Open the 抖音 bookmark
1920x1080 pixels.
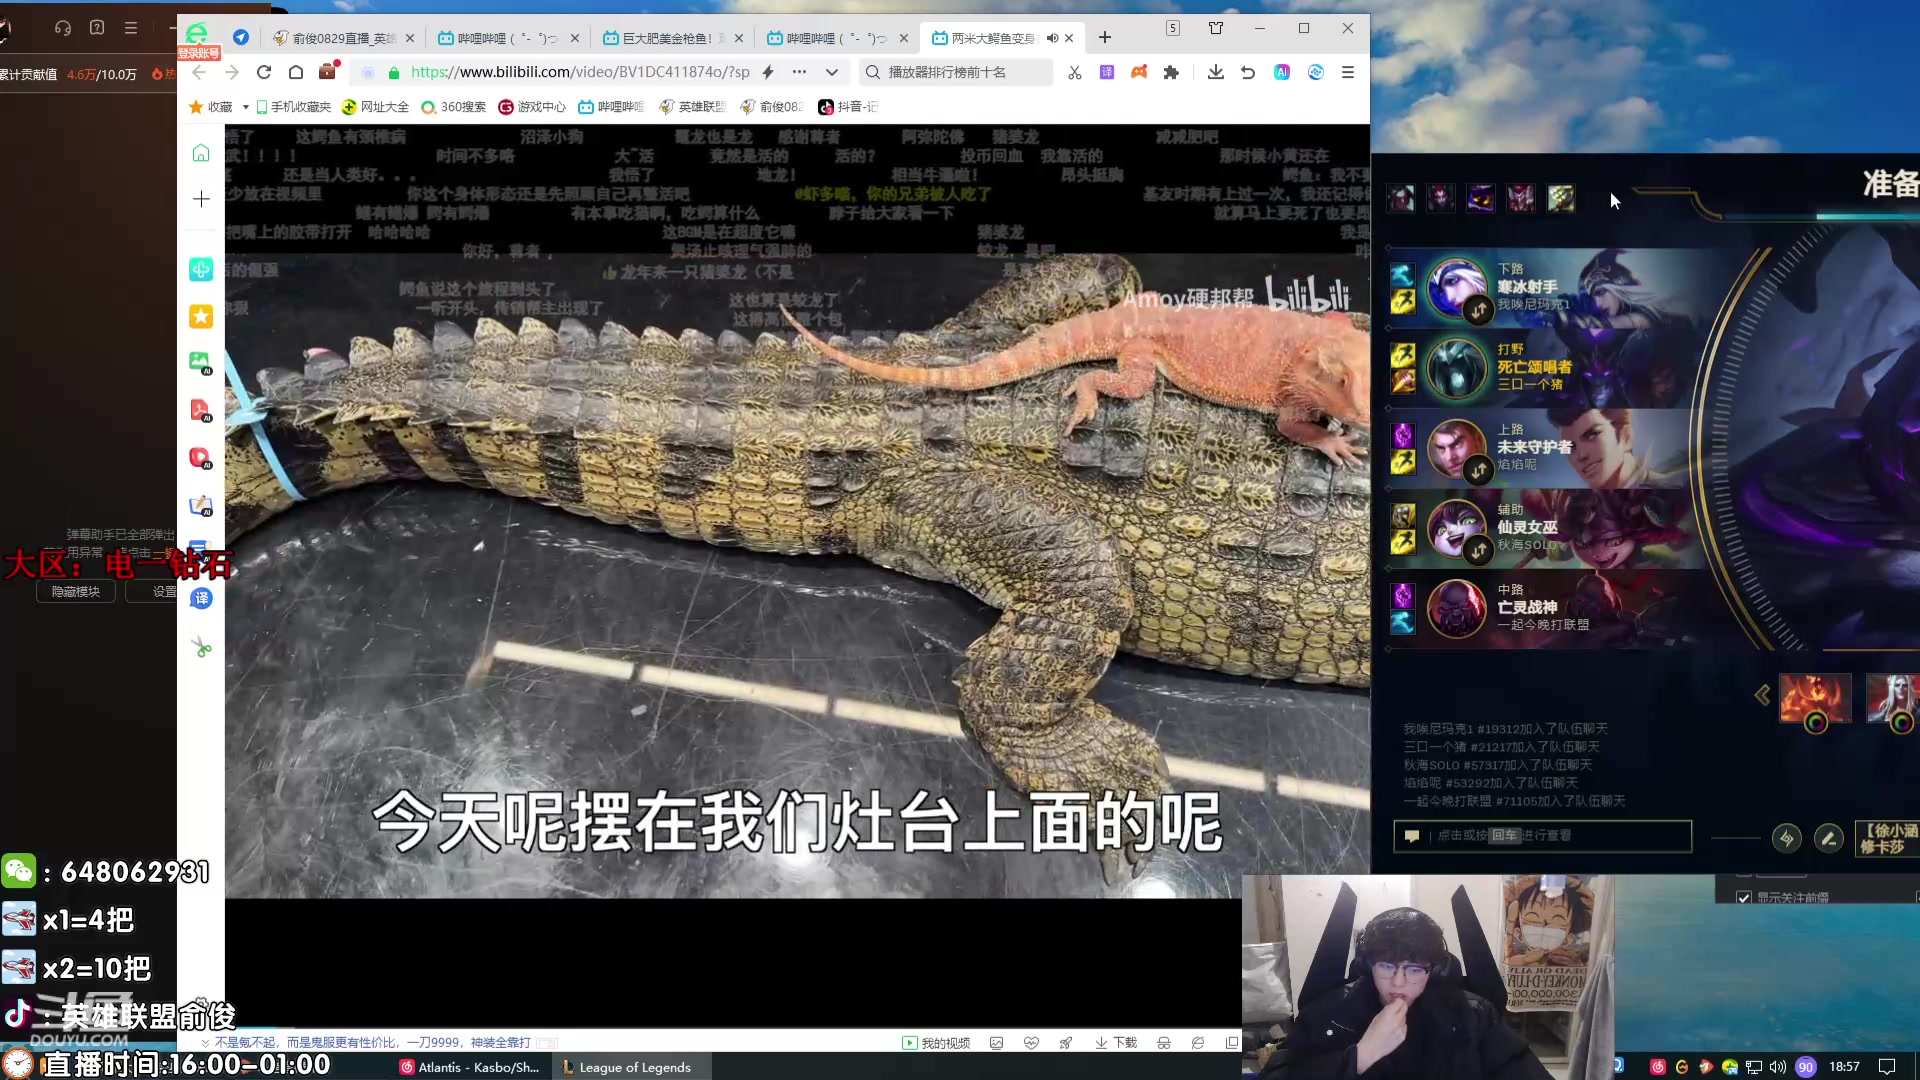(848, 107)
